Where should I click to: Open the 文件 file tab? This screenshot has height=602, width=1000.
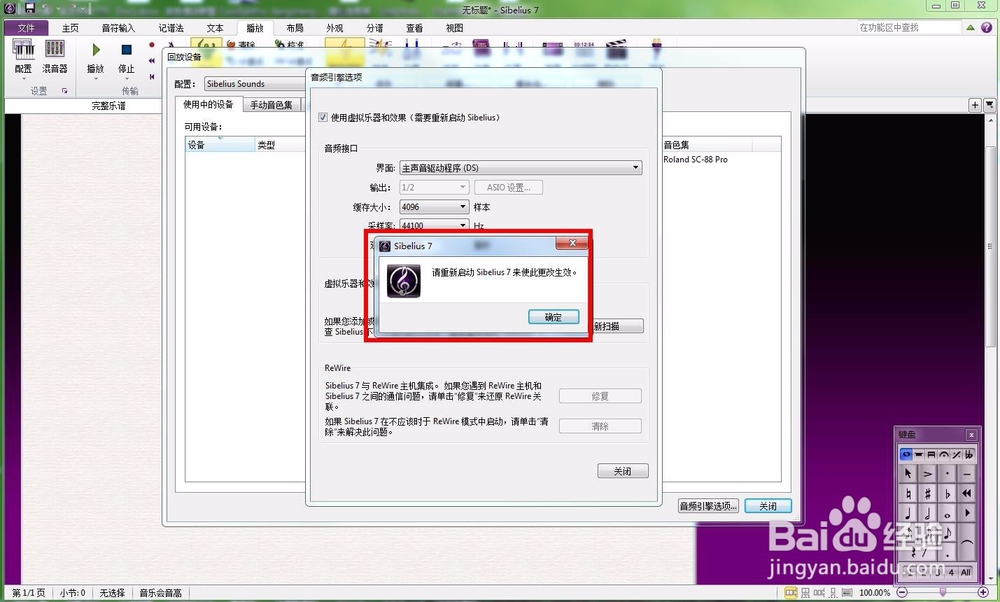(x=26, y=28)
